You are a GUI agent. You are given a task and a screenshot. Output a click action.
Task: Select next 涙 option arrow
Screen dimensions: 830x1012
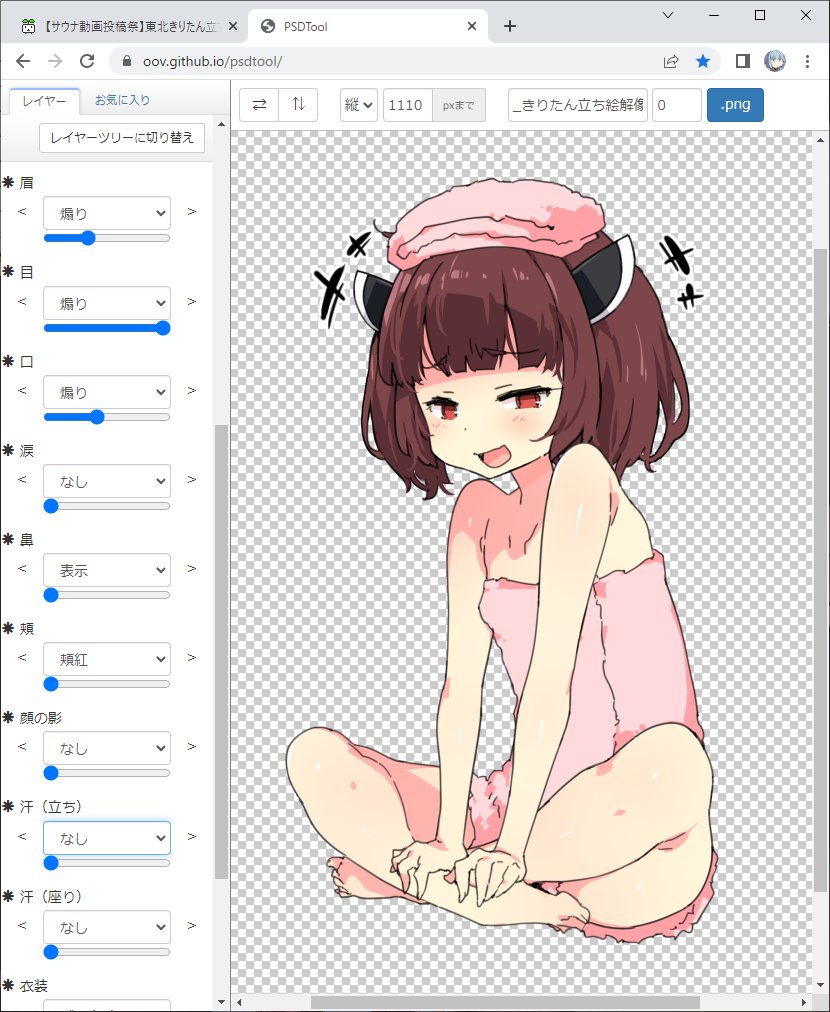coord(192,480)
